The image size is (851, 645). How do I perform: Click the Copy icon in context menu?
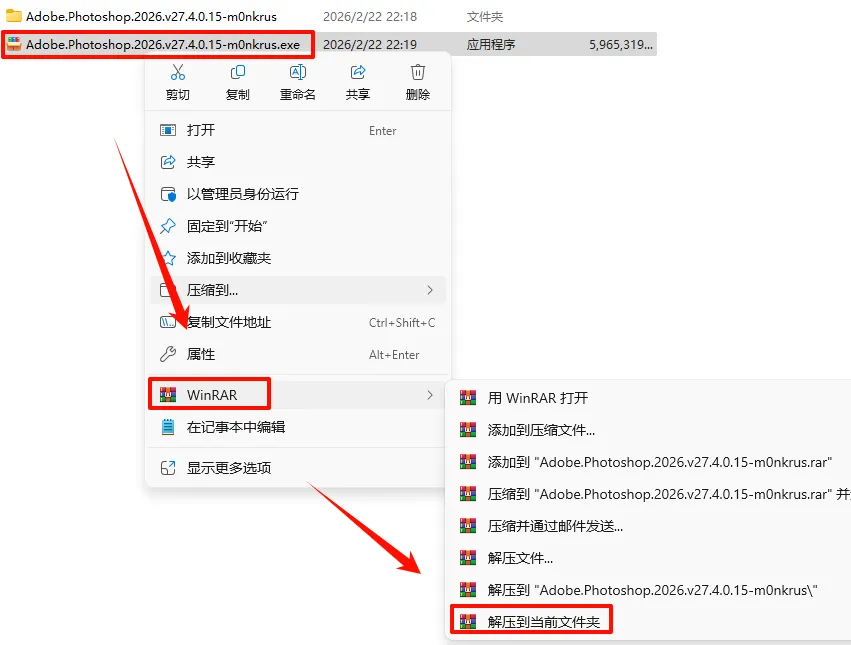[238, 72]
